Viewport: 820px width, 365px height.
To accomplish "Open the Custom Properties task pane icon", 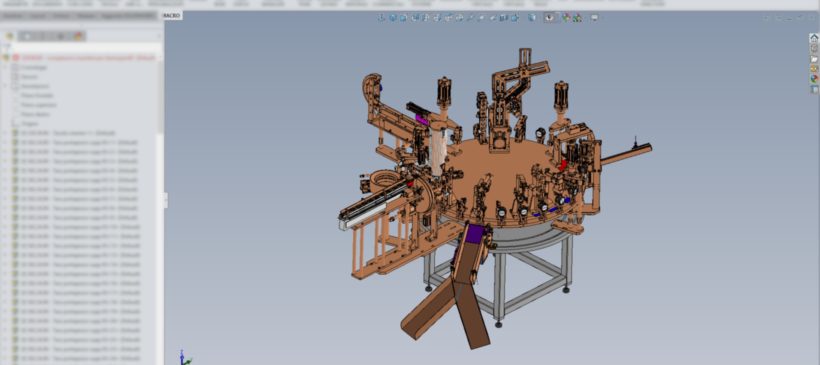I will (814, 89).
